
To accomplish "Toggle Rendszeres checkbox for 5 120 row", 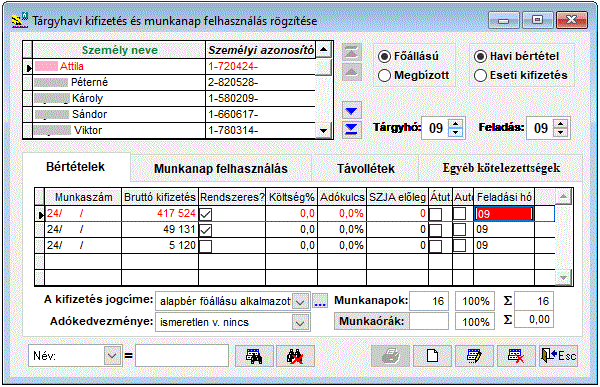I will point(205,246).
